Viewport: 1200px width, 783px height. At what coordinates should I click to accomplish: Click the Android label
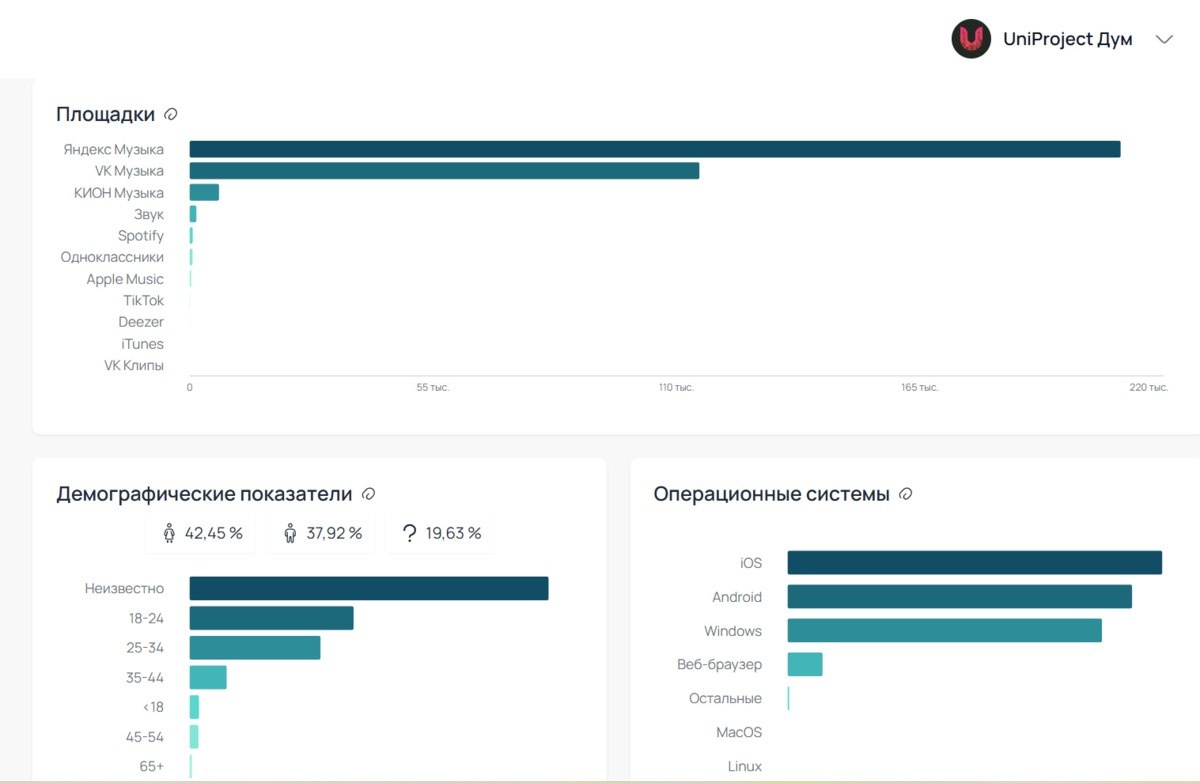737,597
